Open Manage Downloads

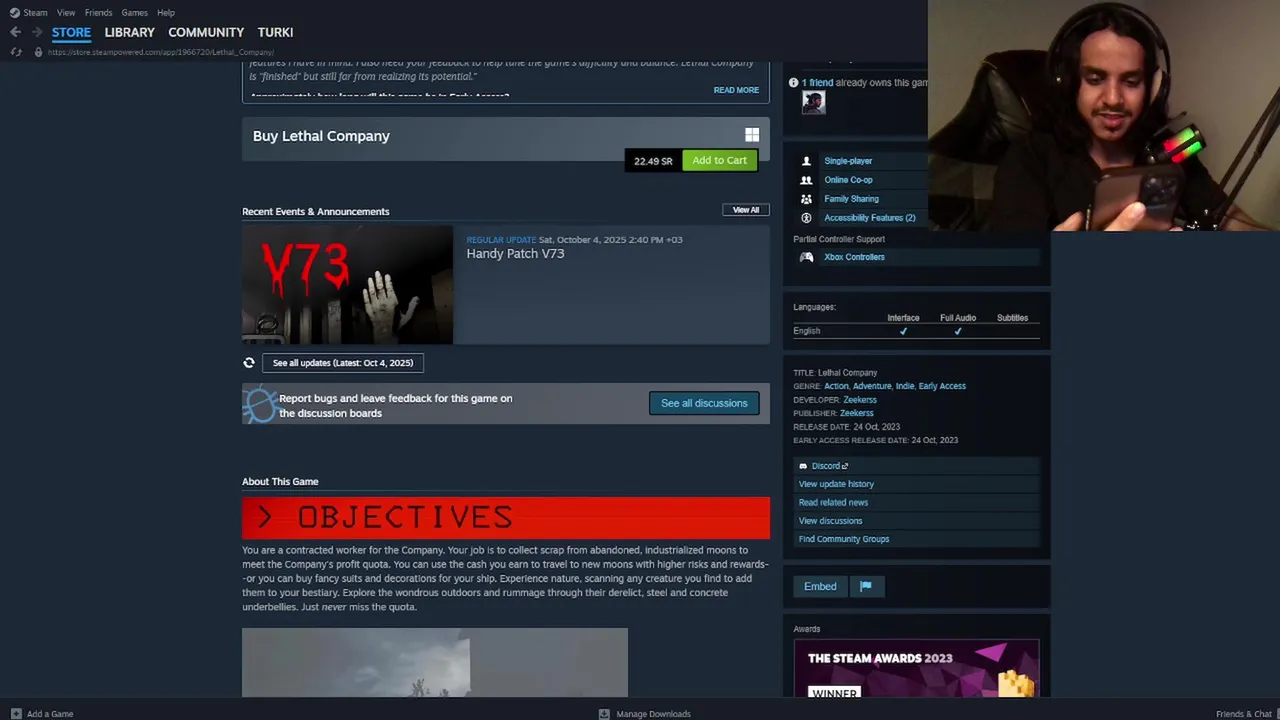pyautogui.click(x=645, y=714)
